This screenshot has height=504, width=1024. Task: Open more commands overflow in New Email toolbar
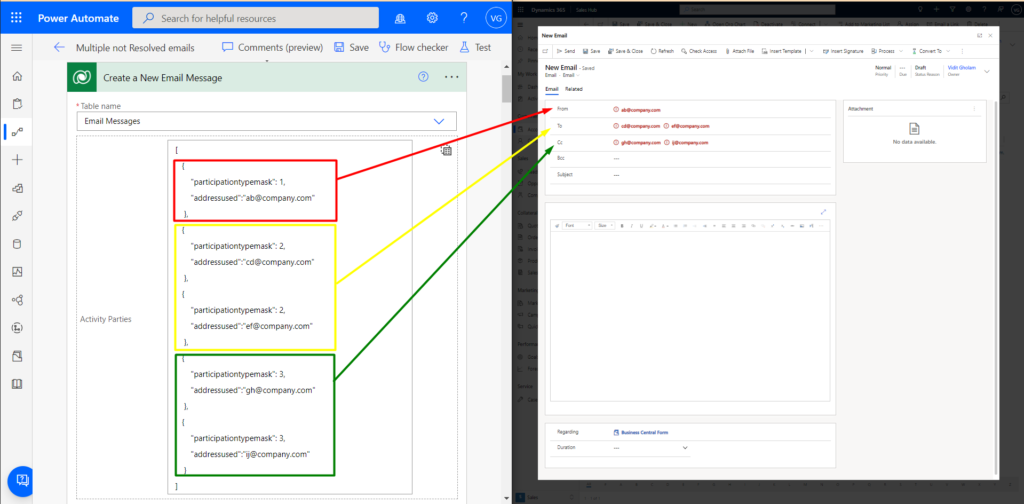click(x=962, y=50)
